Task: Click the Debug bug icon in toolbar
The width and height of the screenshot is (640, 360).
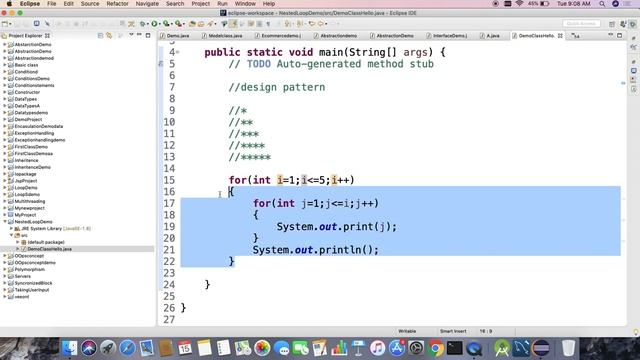Action: [x=142, y=24]
